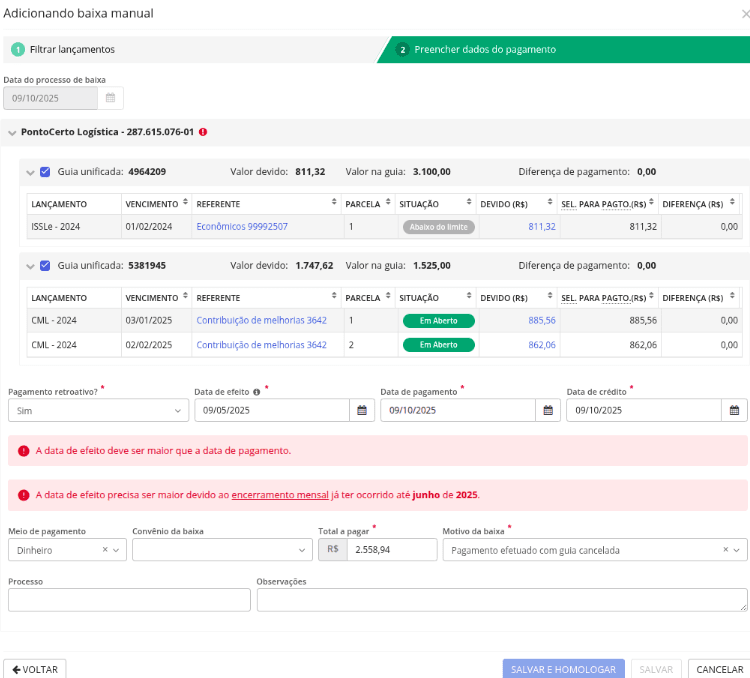This screenshot has height=678, width=750.
Task: Uncheck Guia unificada 5381945 checkbox
Action: [x=45, y=266]
